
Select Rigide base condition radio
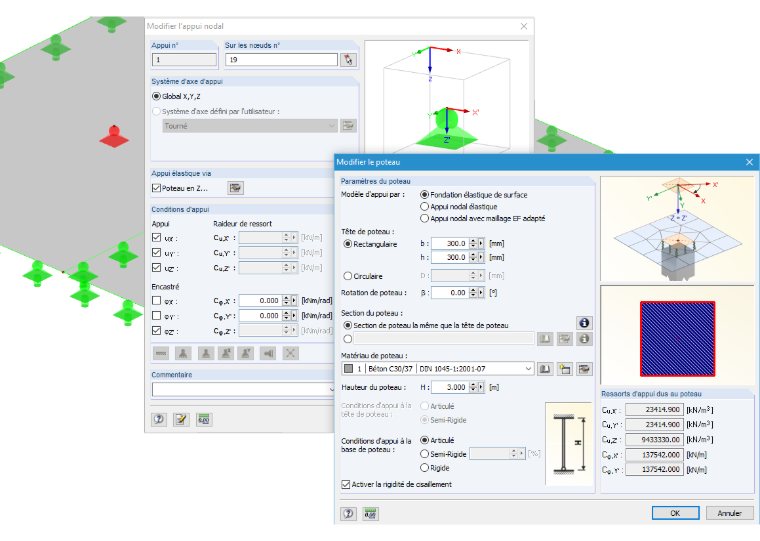425,468
